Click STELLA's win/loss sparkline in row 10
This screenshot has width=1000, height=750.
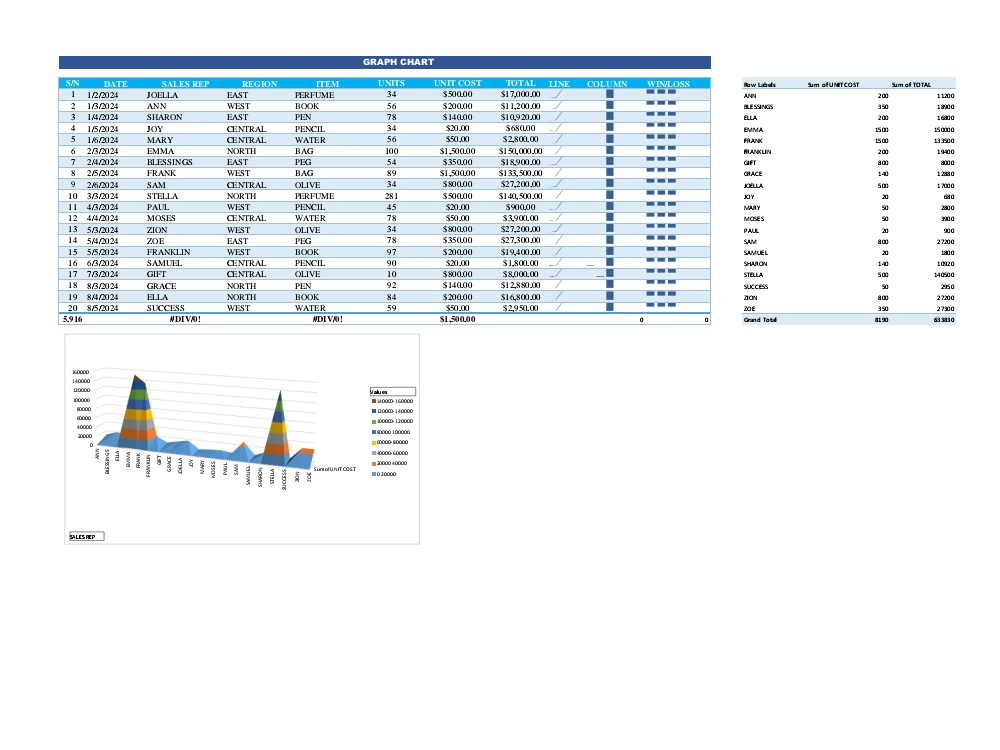(x=661, y=193)
